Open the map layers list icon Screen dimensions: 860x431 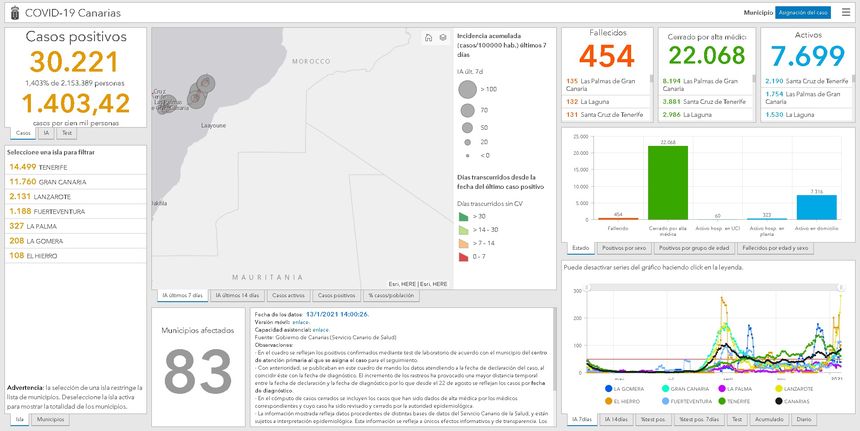[x=442, y=38]
